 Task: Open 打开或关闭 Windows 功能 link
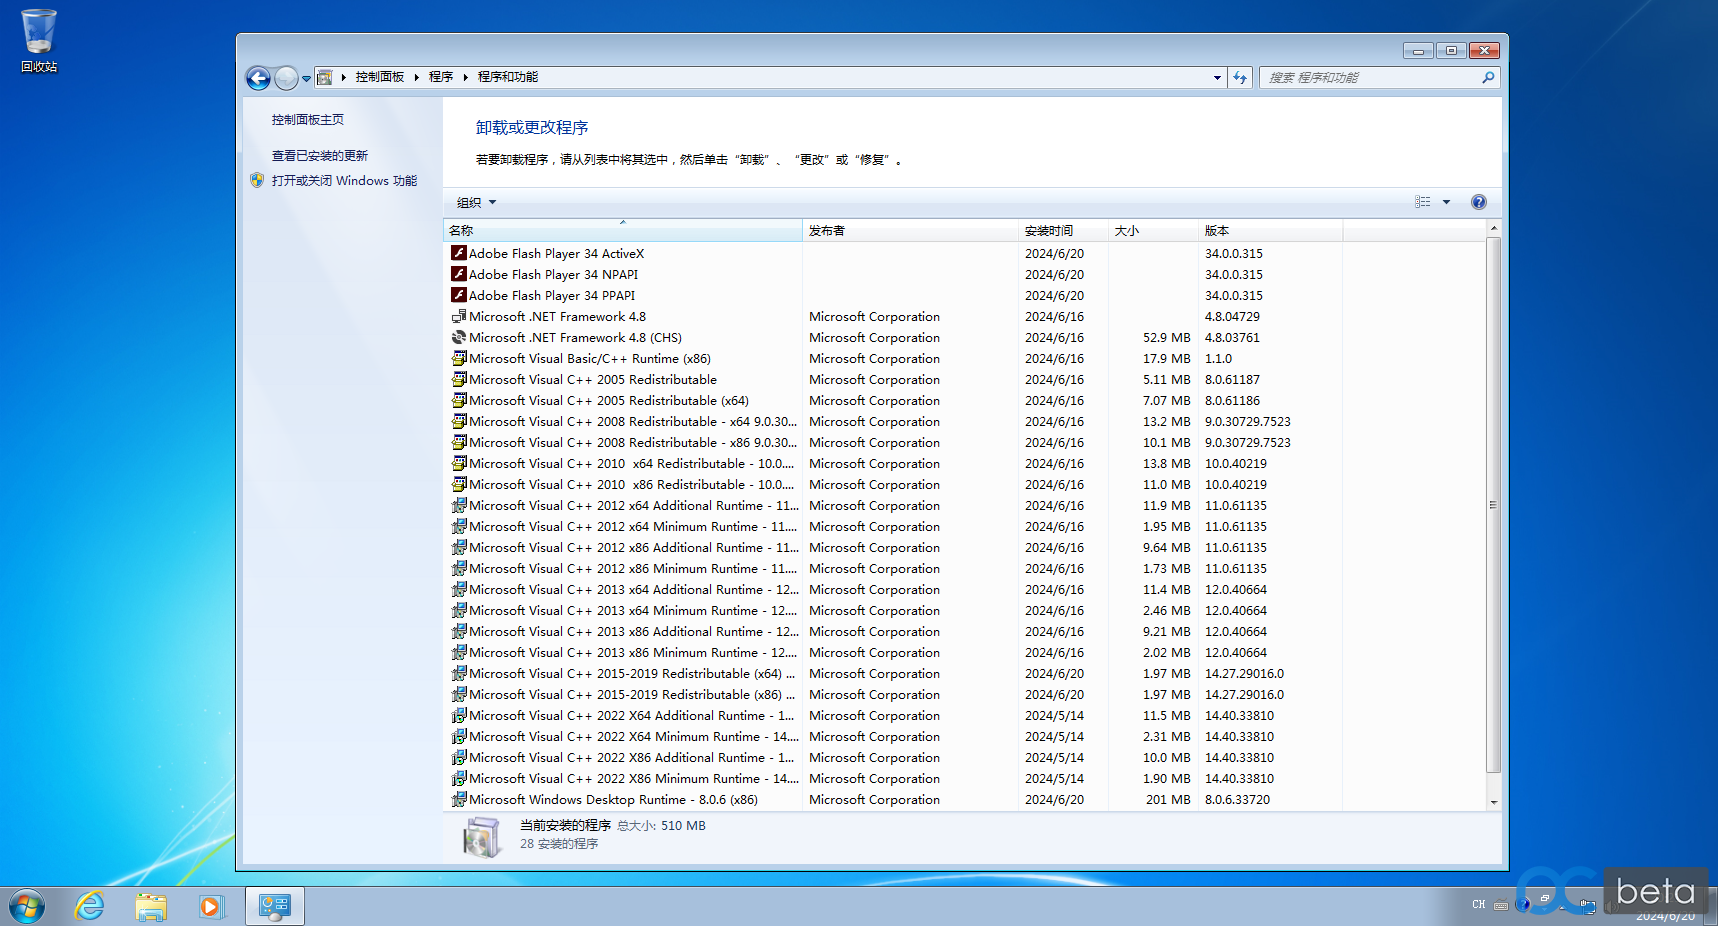tap(344, 180)
